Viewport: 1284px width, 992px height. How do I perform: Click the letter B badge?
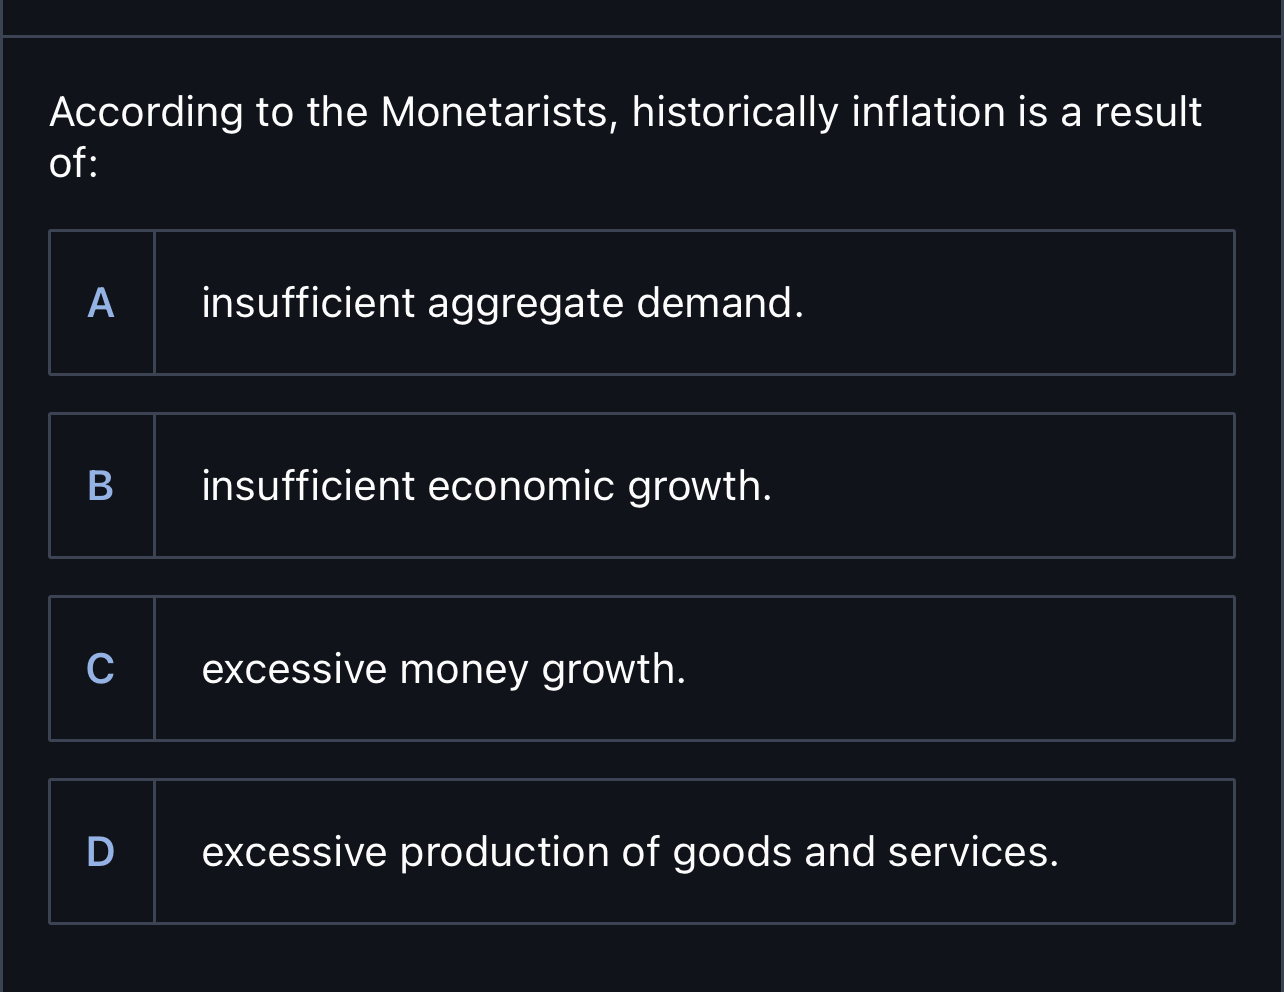click(101, 487)
